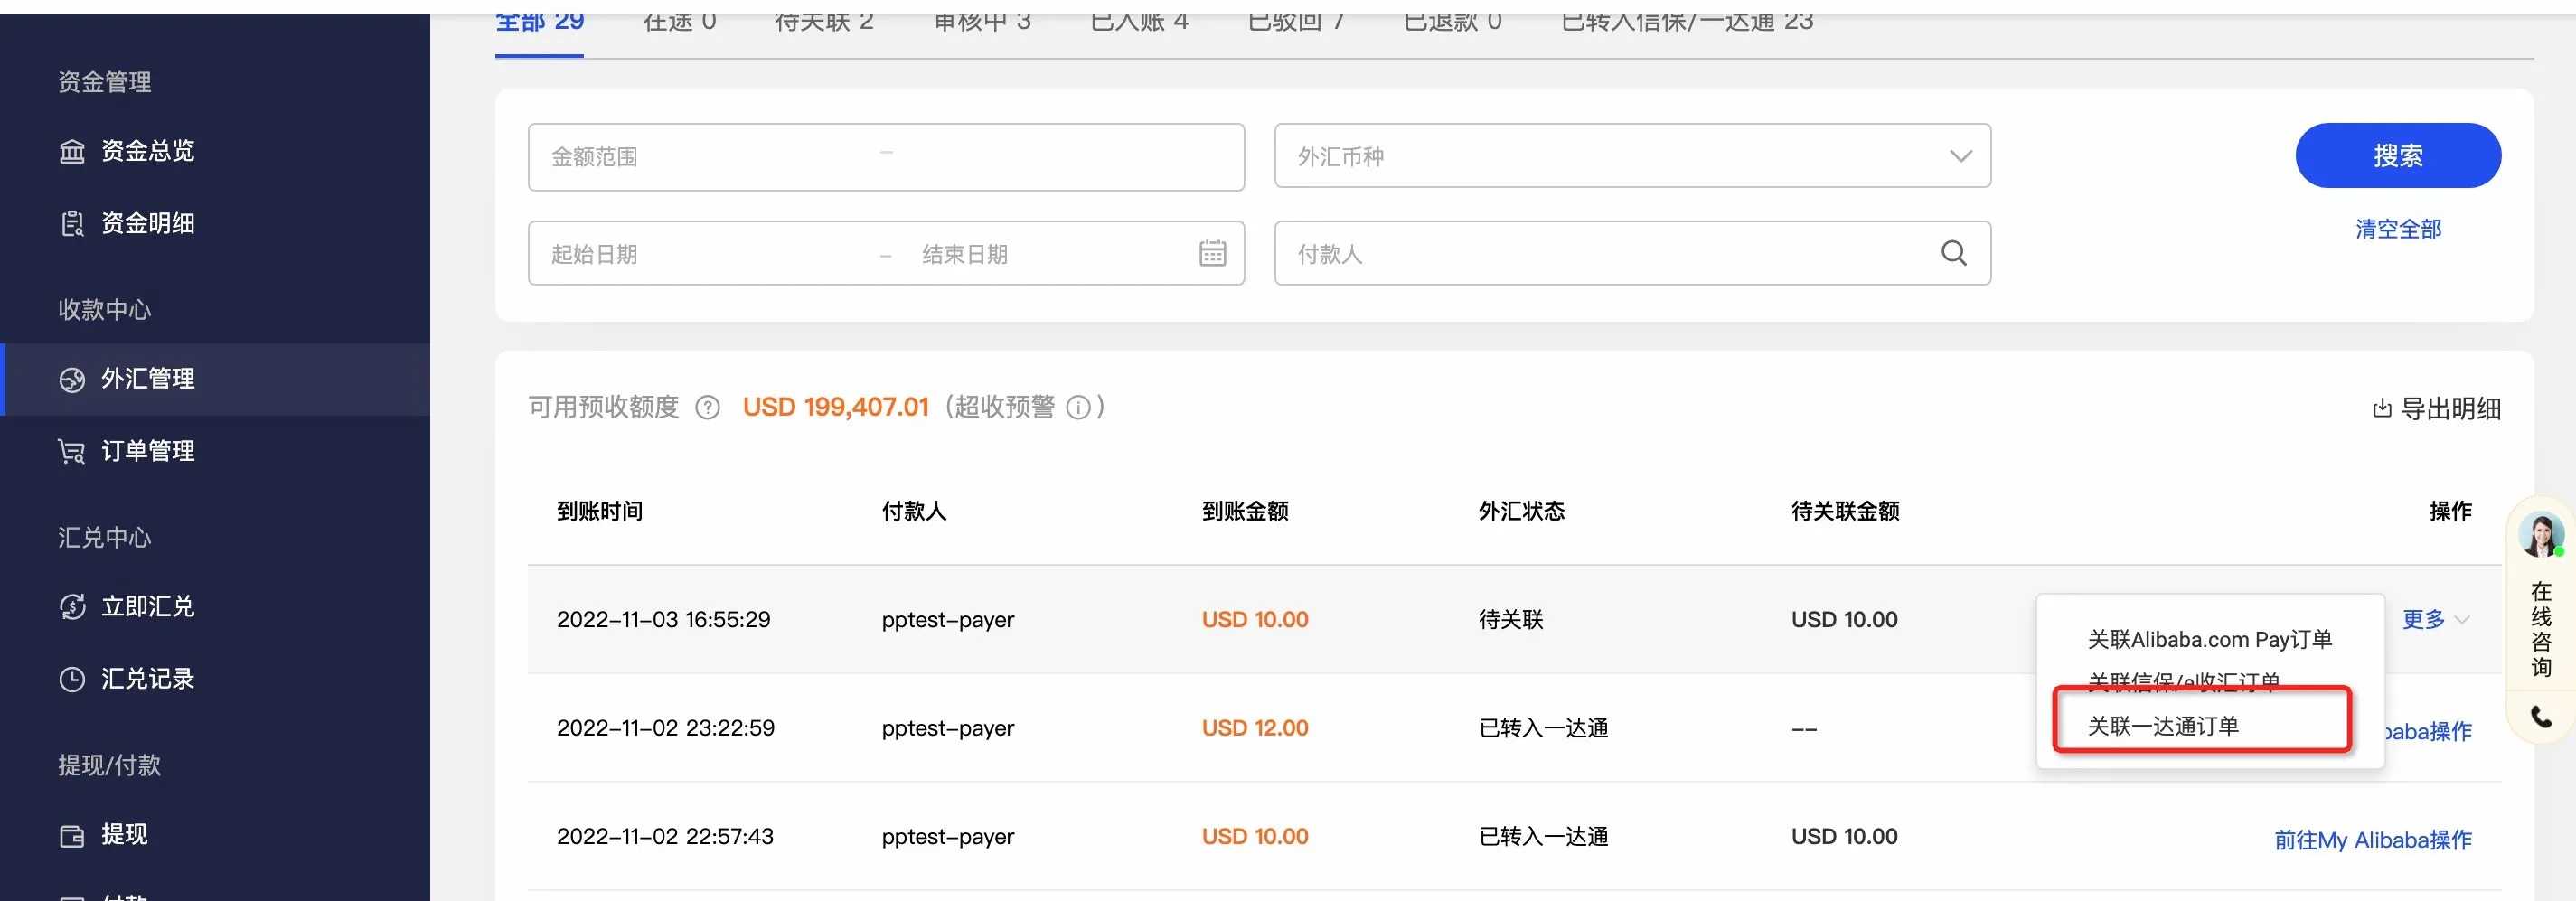Open the calendar icon in date range field
2576x901 pixels.
tap(1212, 254)
